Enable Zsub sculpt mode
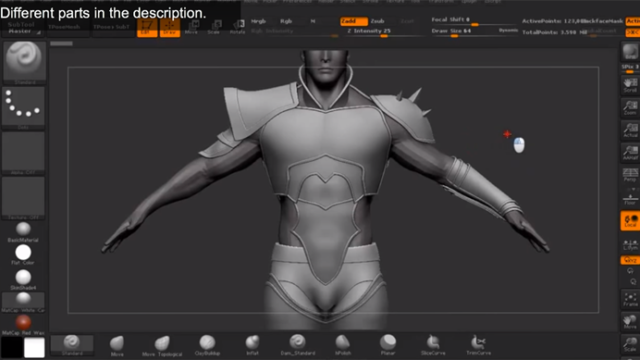 [x=377, y=21]
